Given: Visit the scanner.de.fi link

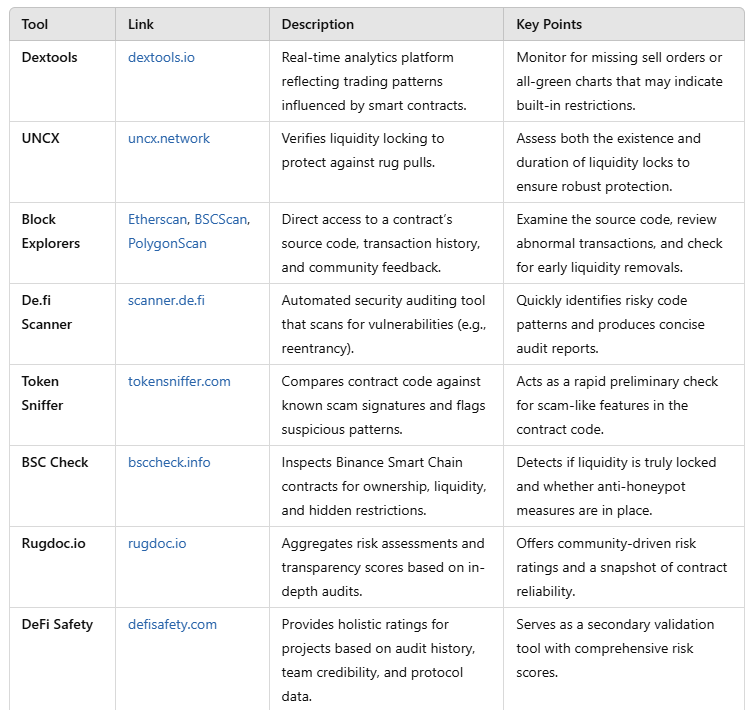Looking at the screenshot, I should pos(166,300).
